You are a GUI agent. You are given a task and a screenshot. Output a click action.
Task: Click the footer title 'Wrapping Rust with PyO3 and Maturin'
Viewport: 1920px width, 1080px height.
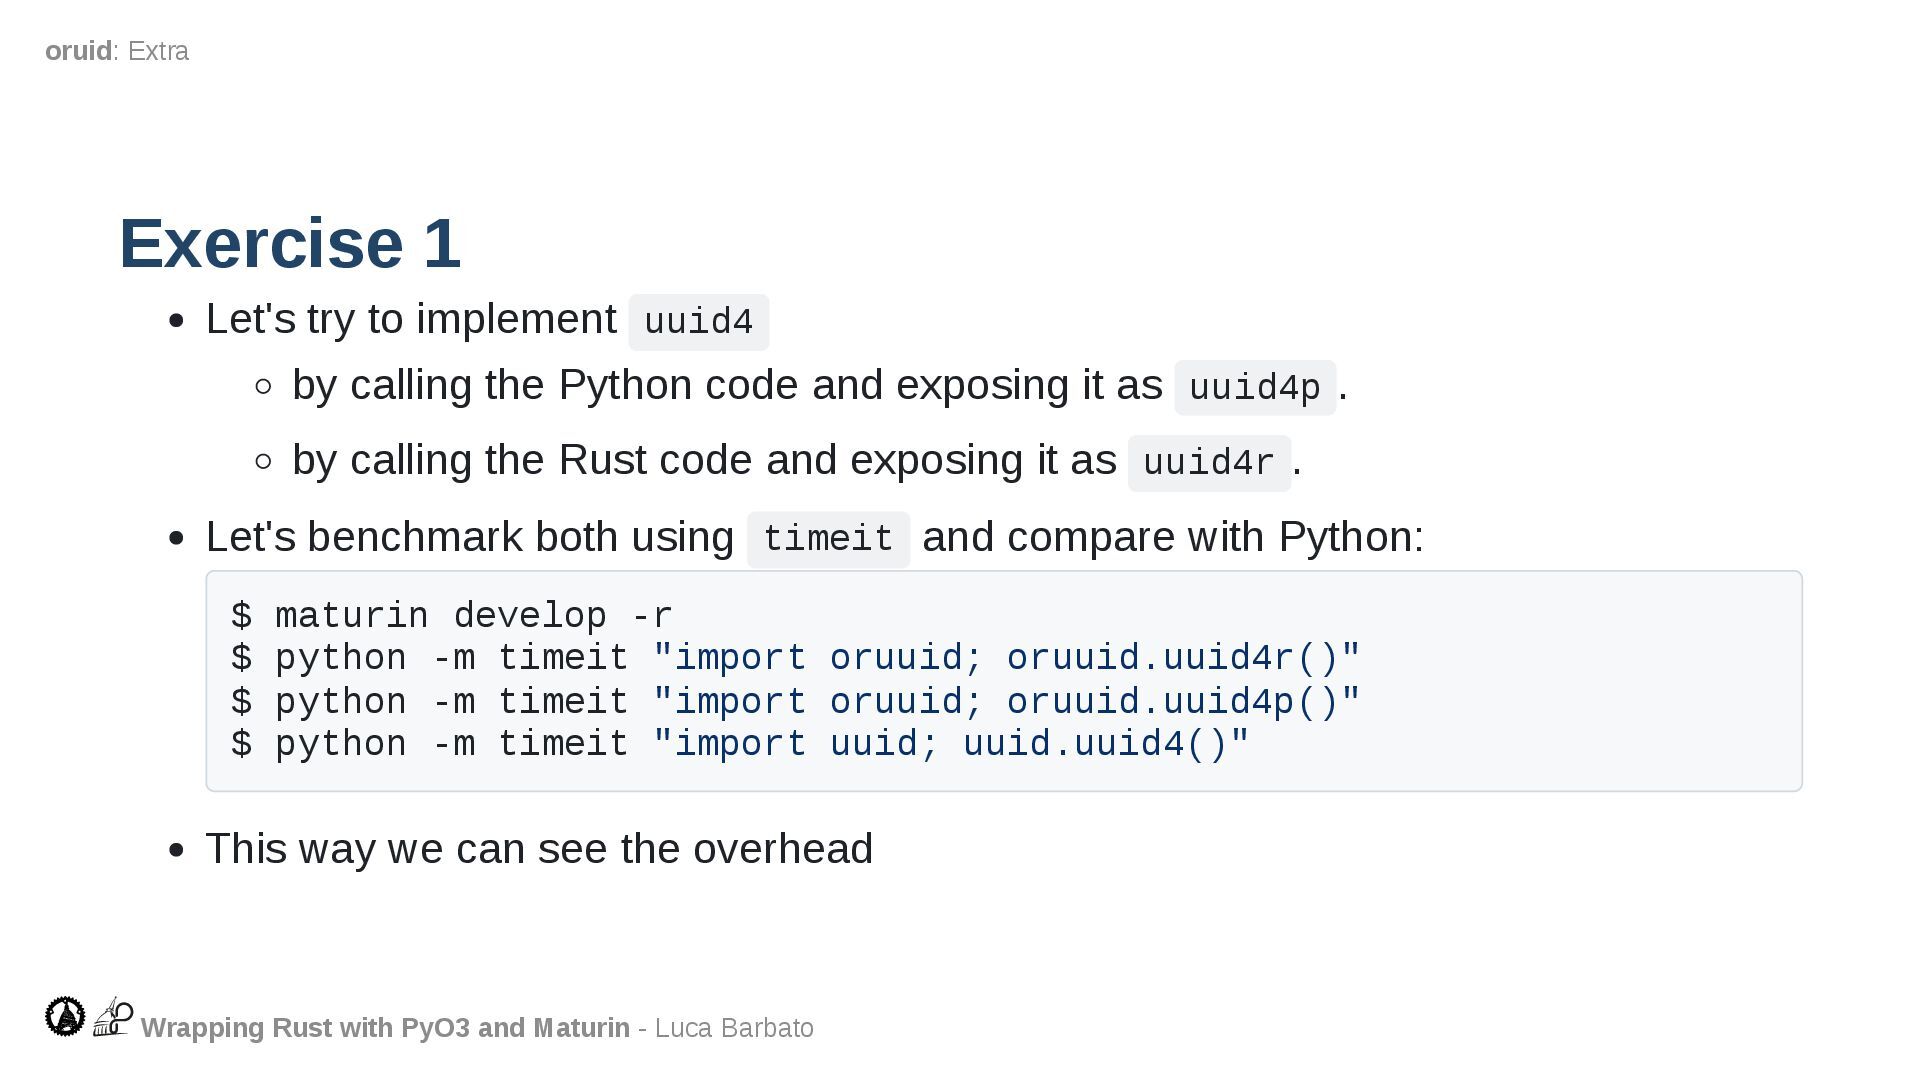(385, 1028)
